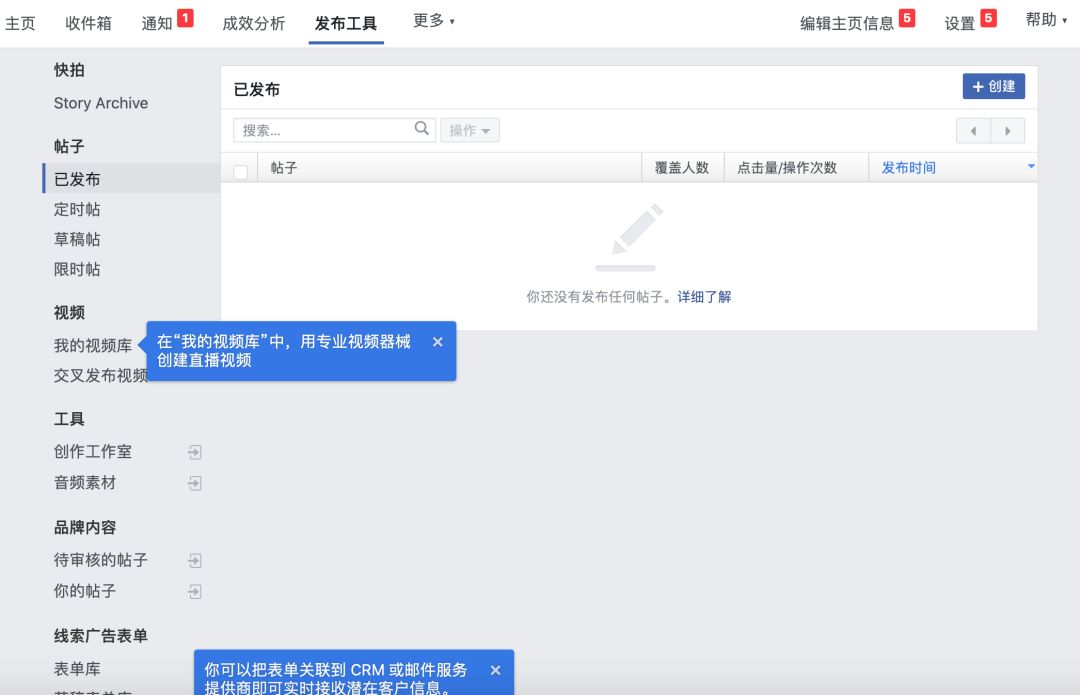The height and width of the screenshot is (695, 1080).
Task: Go to previous page arrow
Action: point(973,131)
